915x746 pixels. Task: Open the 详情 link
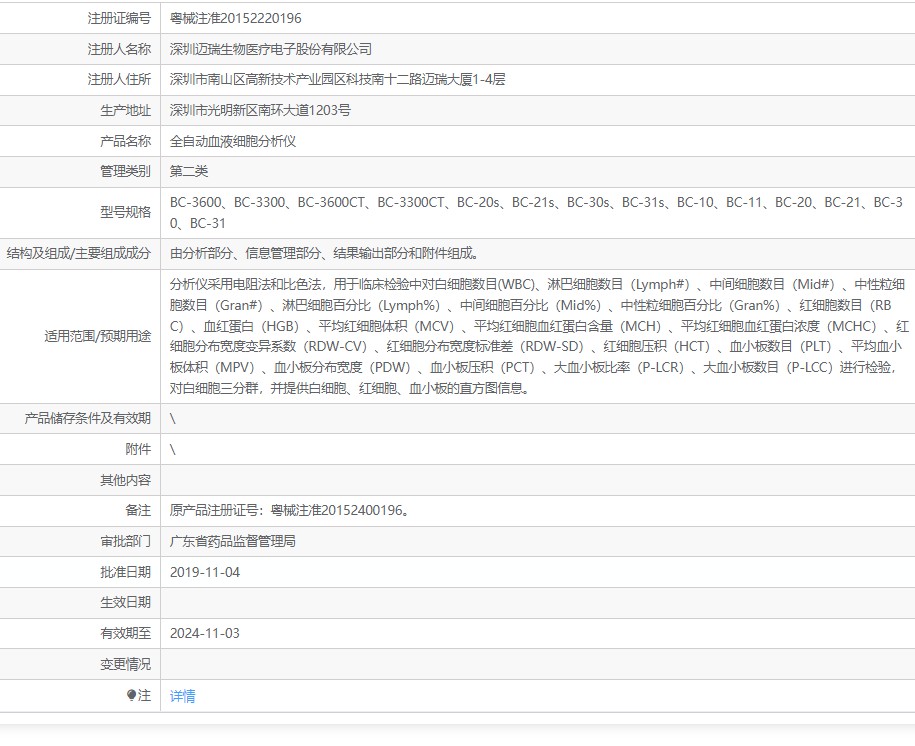183,696
